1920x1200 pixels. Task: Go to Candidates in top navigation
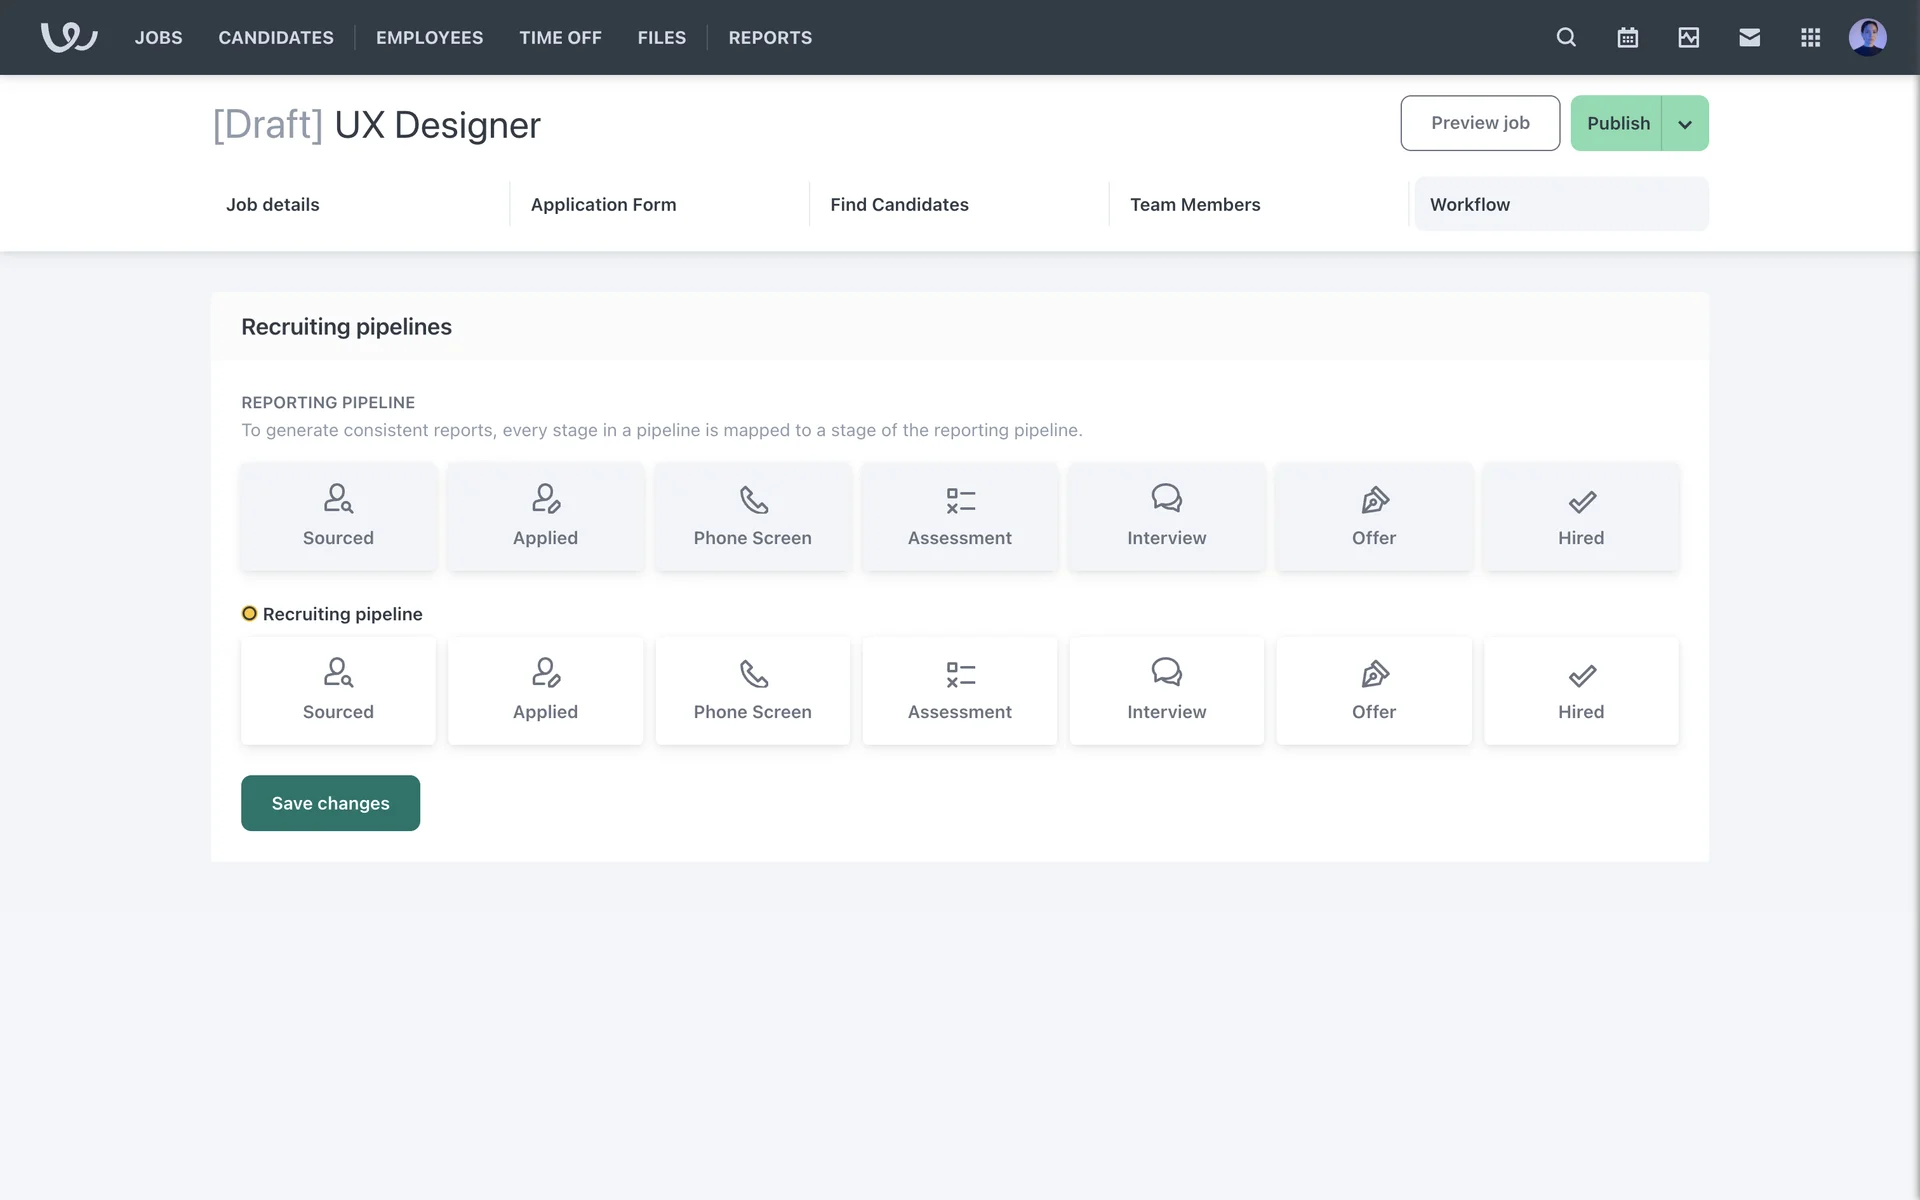point(276,38)
